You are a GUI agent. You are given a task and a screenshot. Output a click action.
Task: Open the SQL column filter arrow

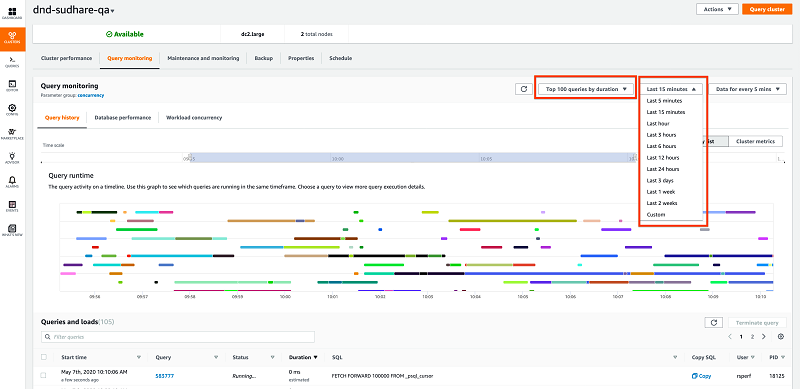(x=675, y=357)
